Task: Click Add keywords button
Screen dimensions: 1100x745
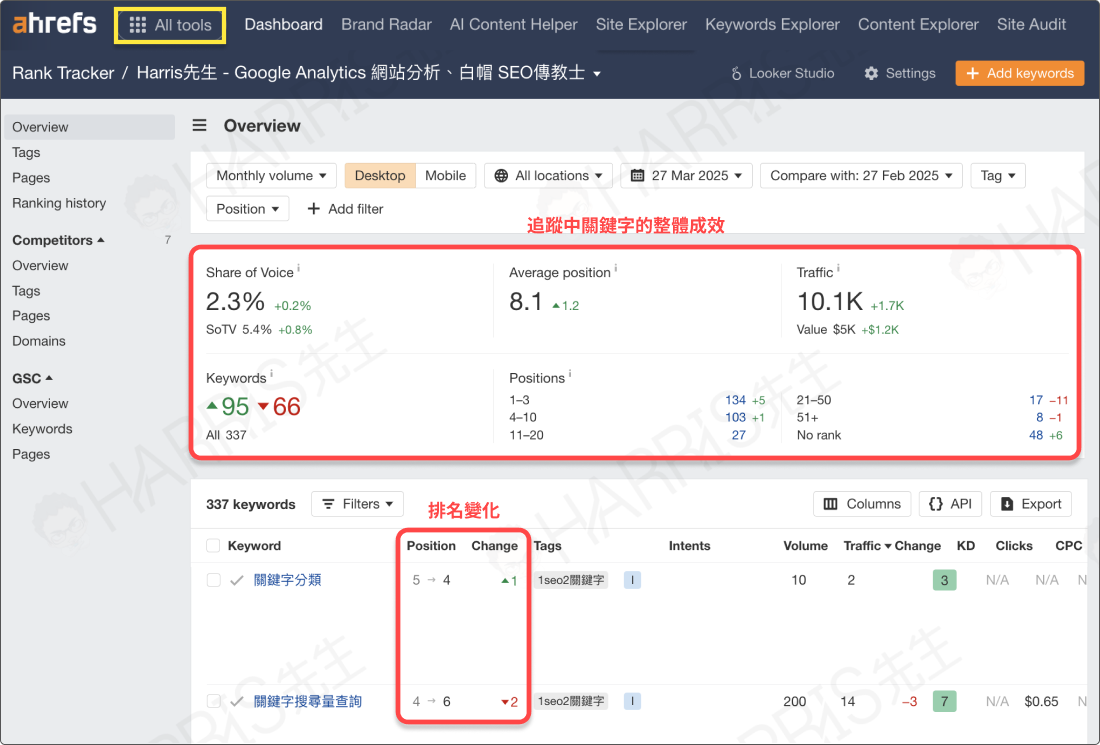Action: (x=1019, y=73)
